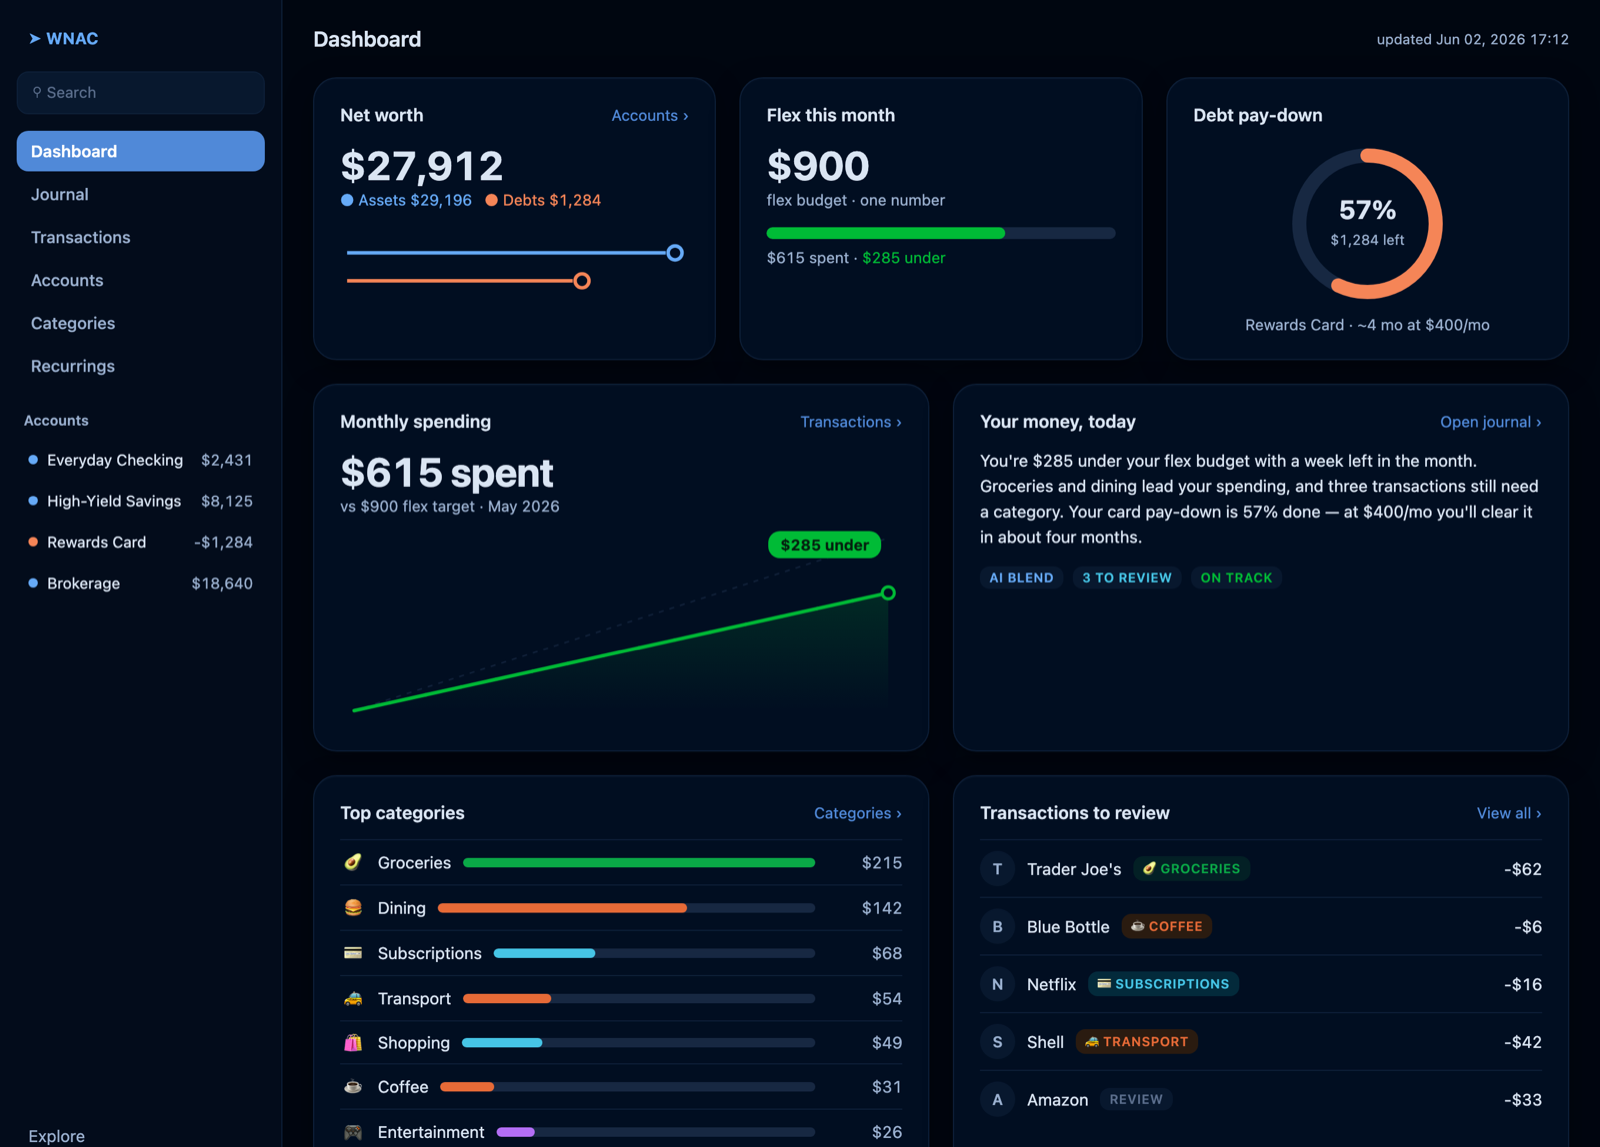This screenshot has height=1147, width=1600.
Task: Click View all › in Transactions to review
Action: pyautogui.click(x=1509, y=813)
